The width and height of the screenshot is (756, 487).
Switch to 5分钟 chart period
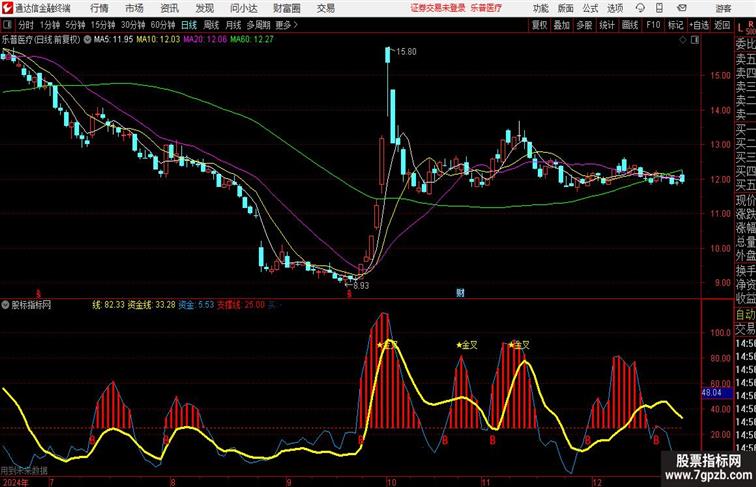[x=75, y=25]
